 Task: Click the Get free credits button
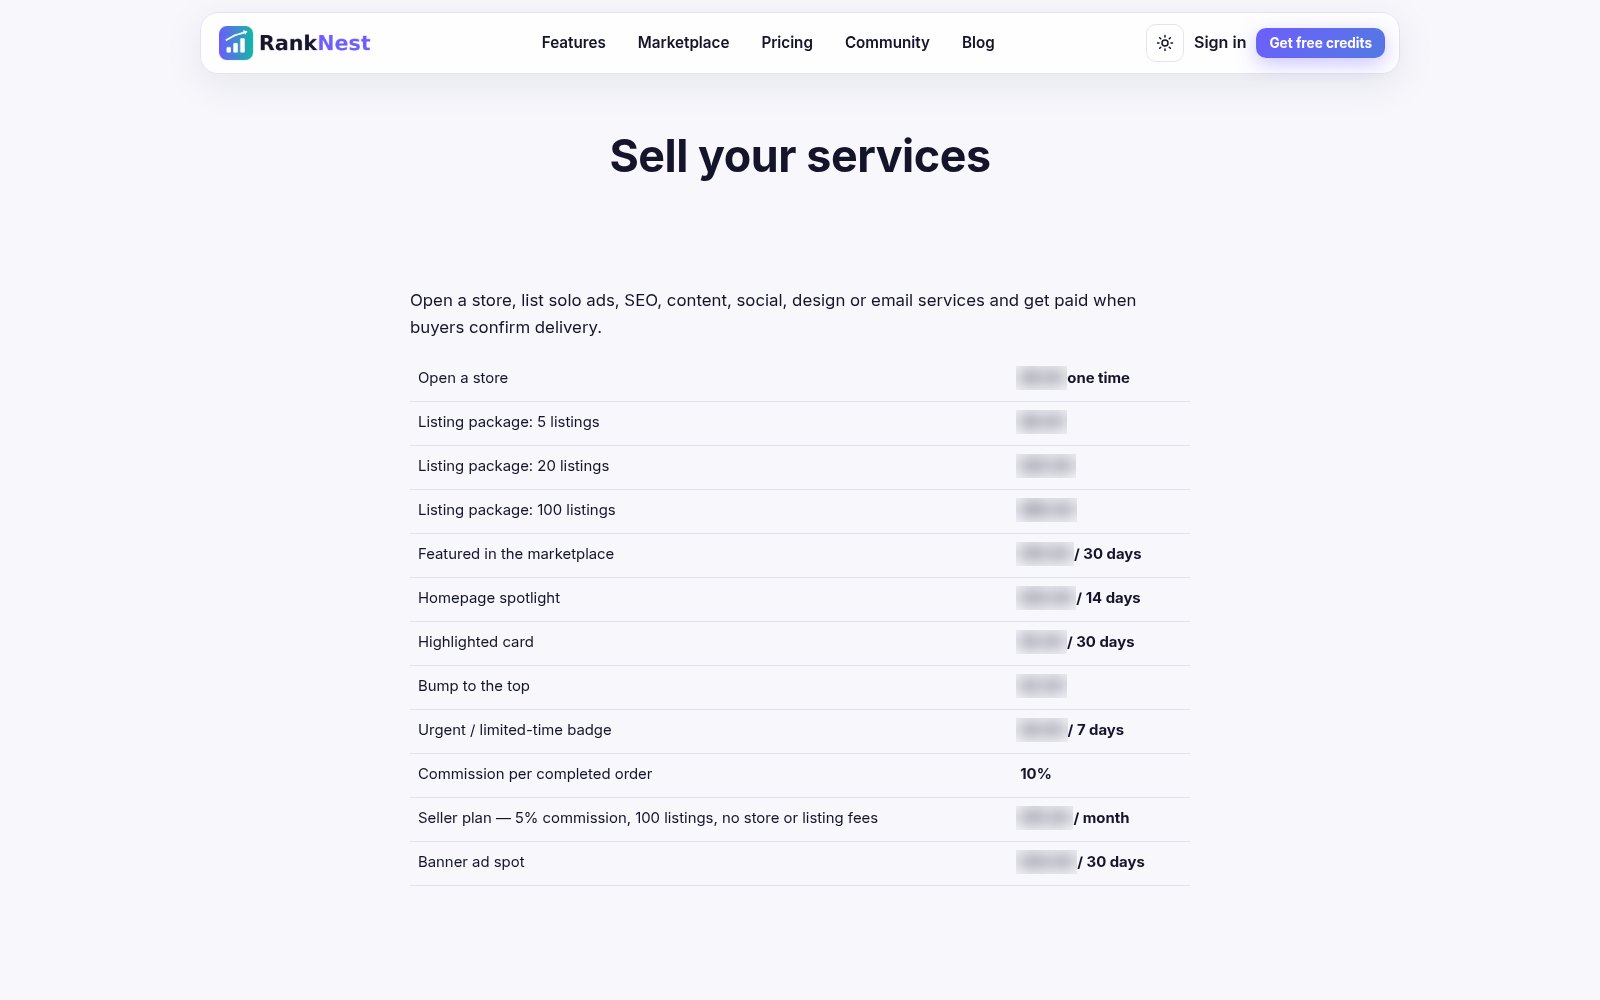pyautogui.click(x=1320, y=43)
